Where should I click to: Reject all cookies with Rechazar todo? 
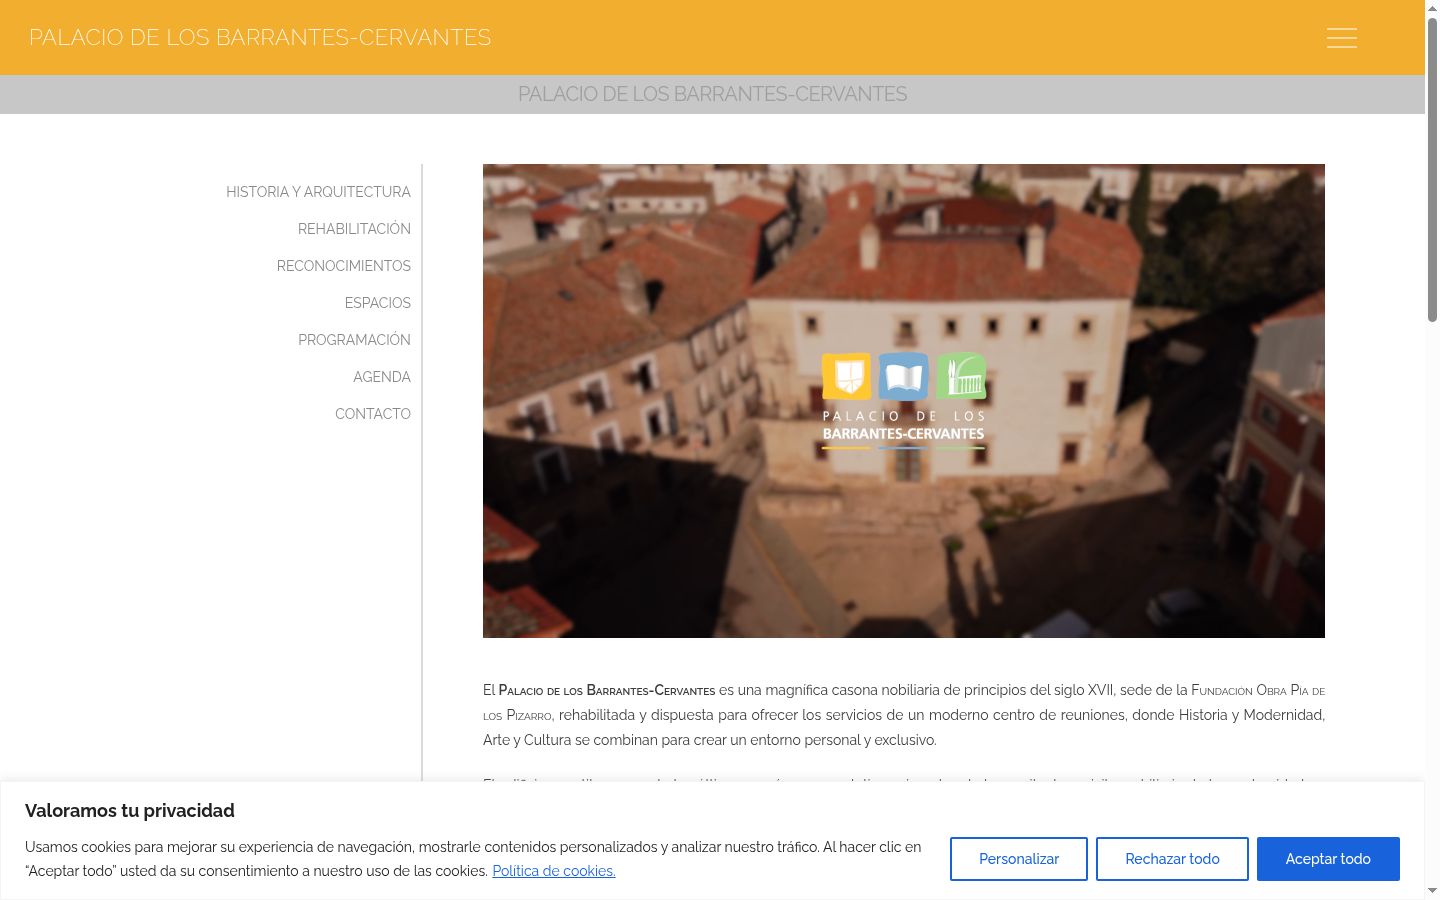pos(1172,859)
